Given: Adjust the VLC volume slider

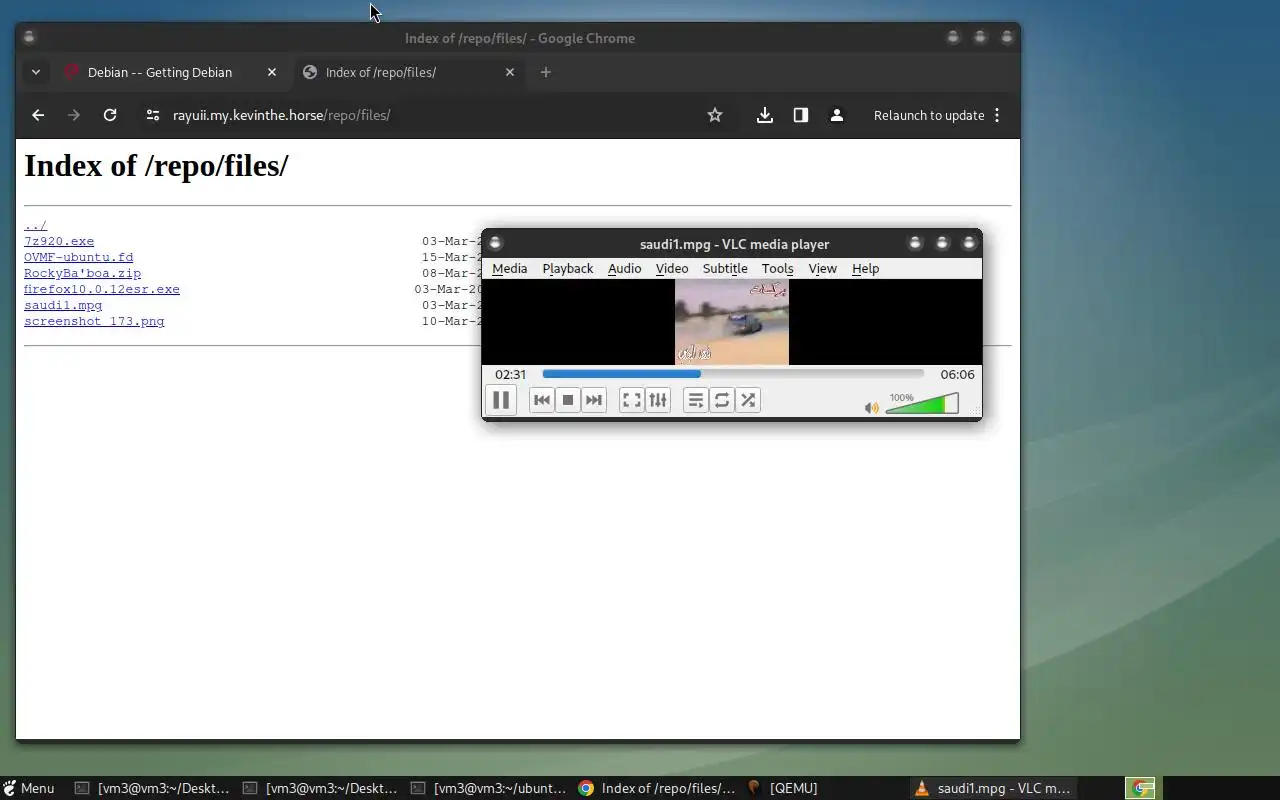Looking at the screenshot, I should coord(922,404).
